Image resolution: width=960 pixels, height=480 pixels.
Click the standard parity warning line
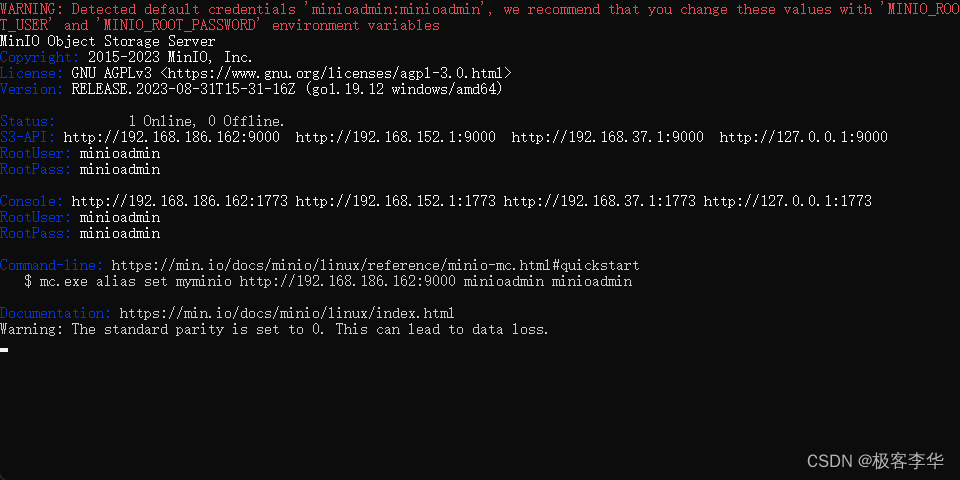pyautogui.click(x=274, y=329)
